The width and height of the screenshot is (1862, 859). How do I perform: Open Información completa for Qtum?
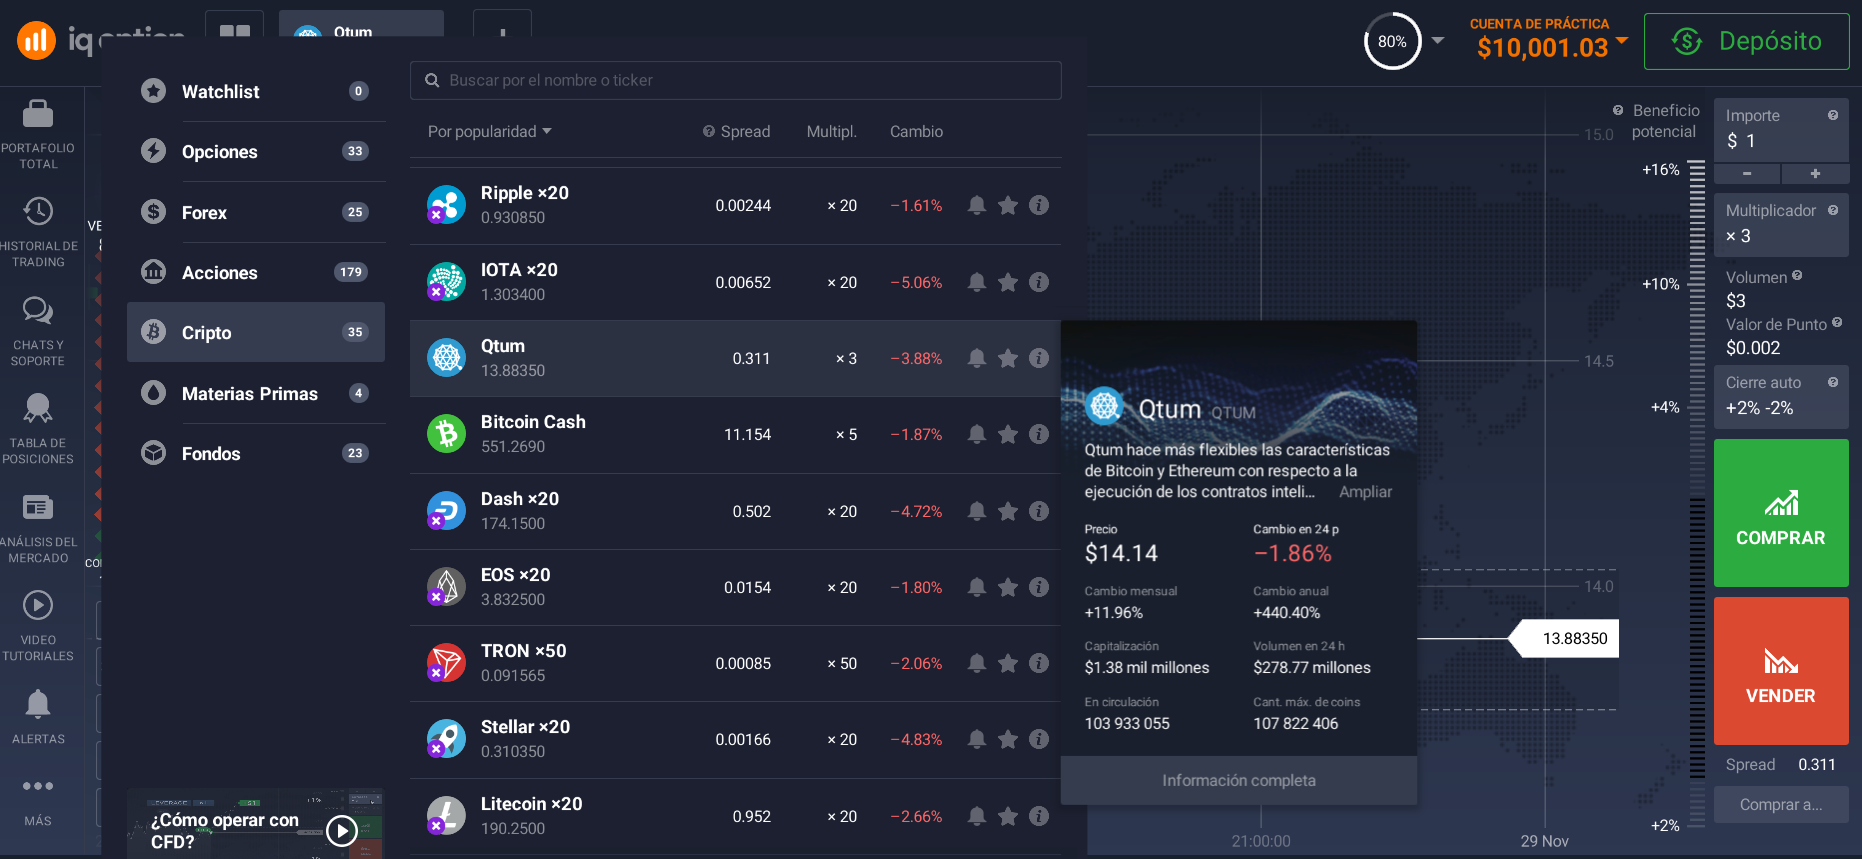pyautogui.click(x=1239, y=780)
